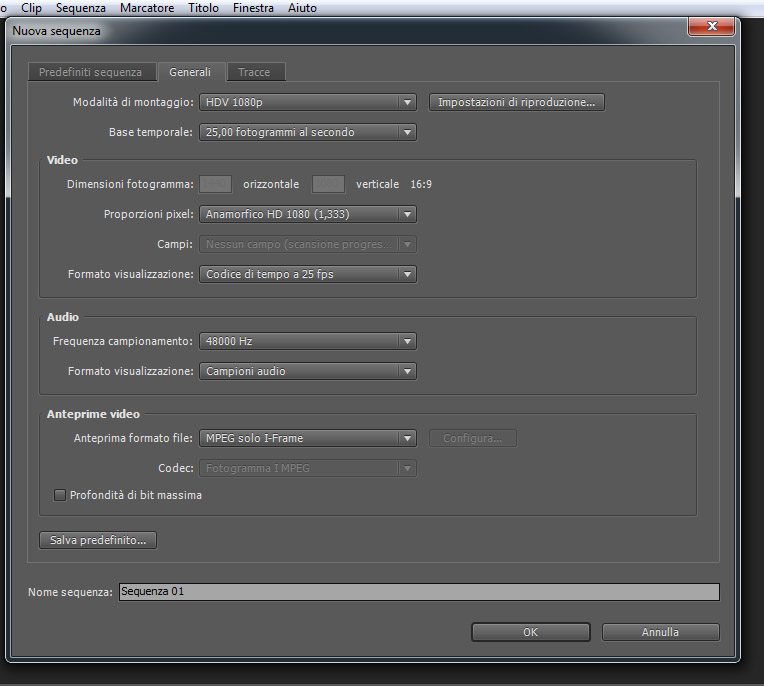Click Impostazioni di riproduzione button
This screenshot has width=764, height=686.
click(x=516, y=102)
